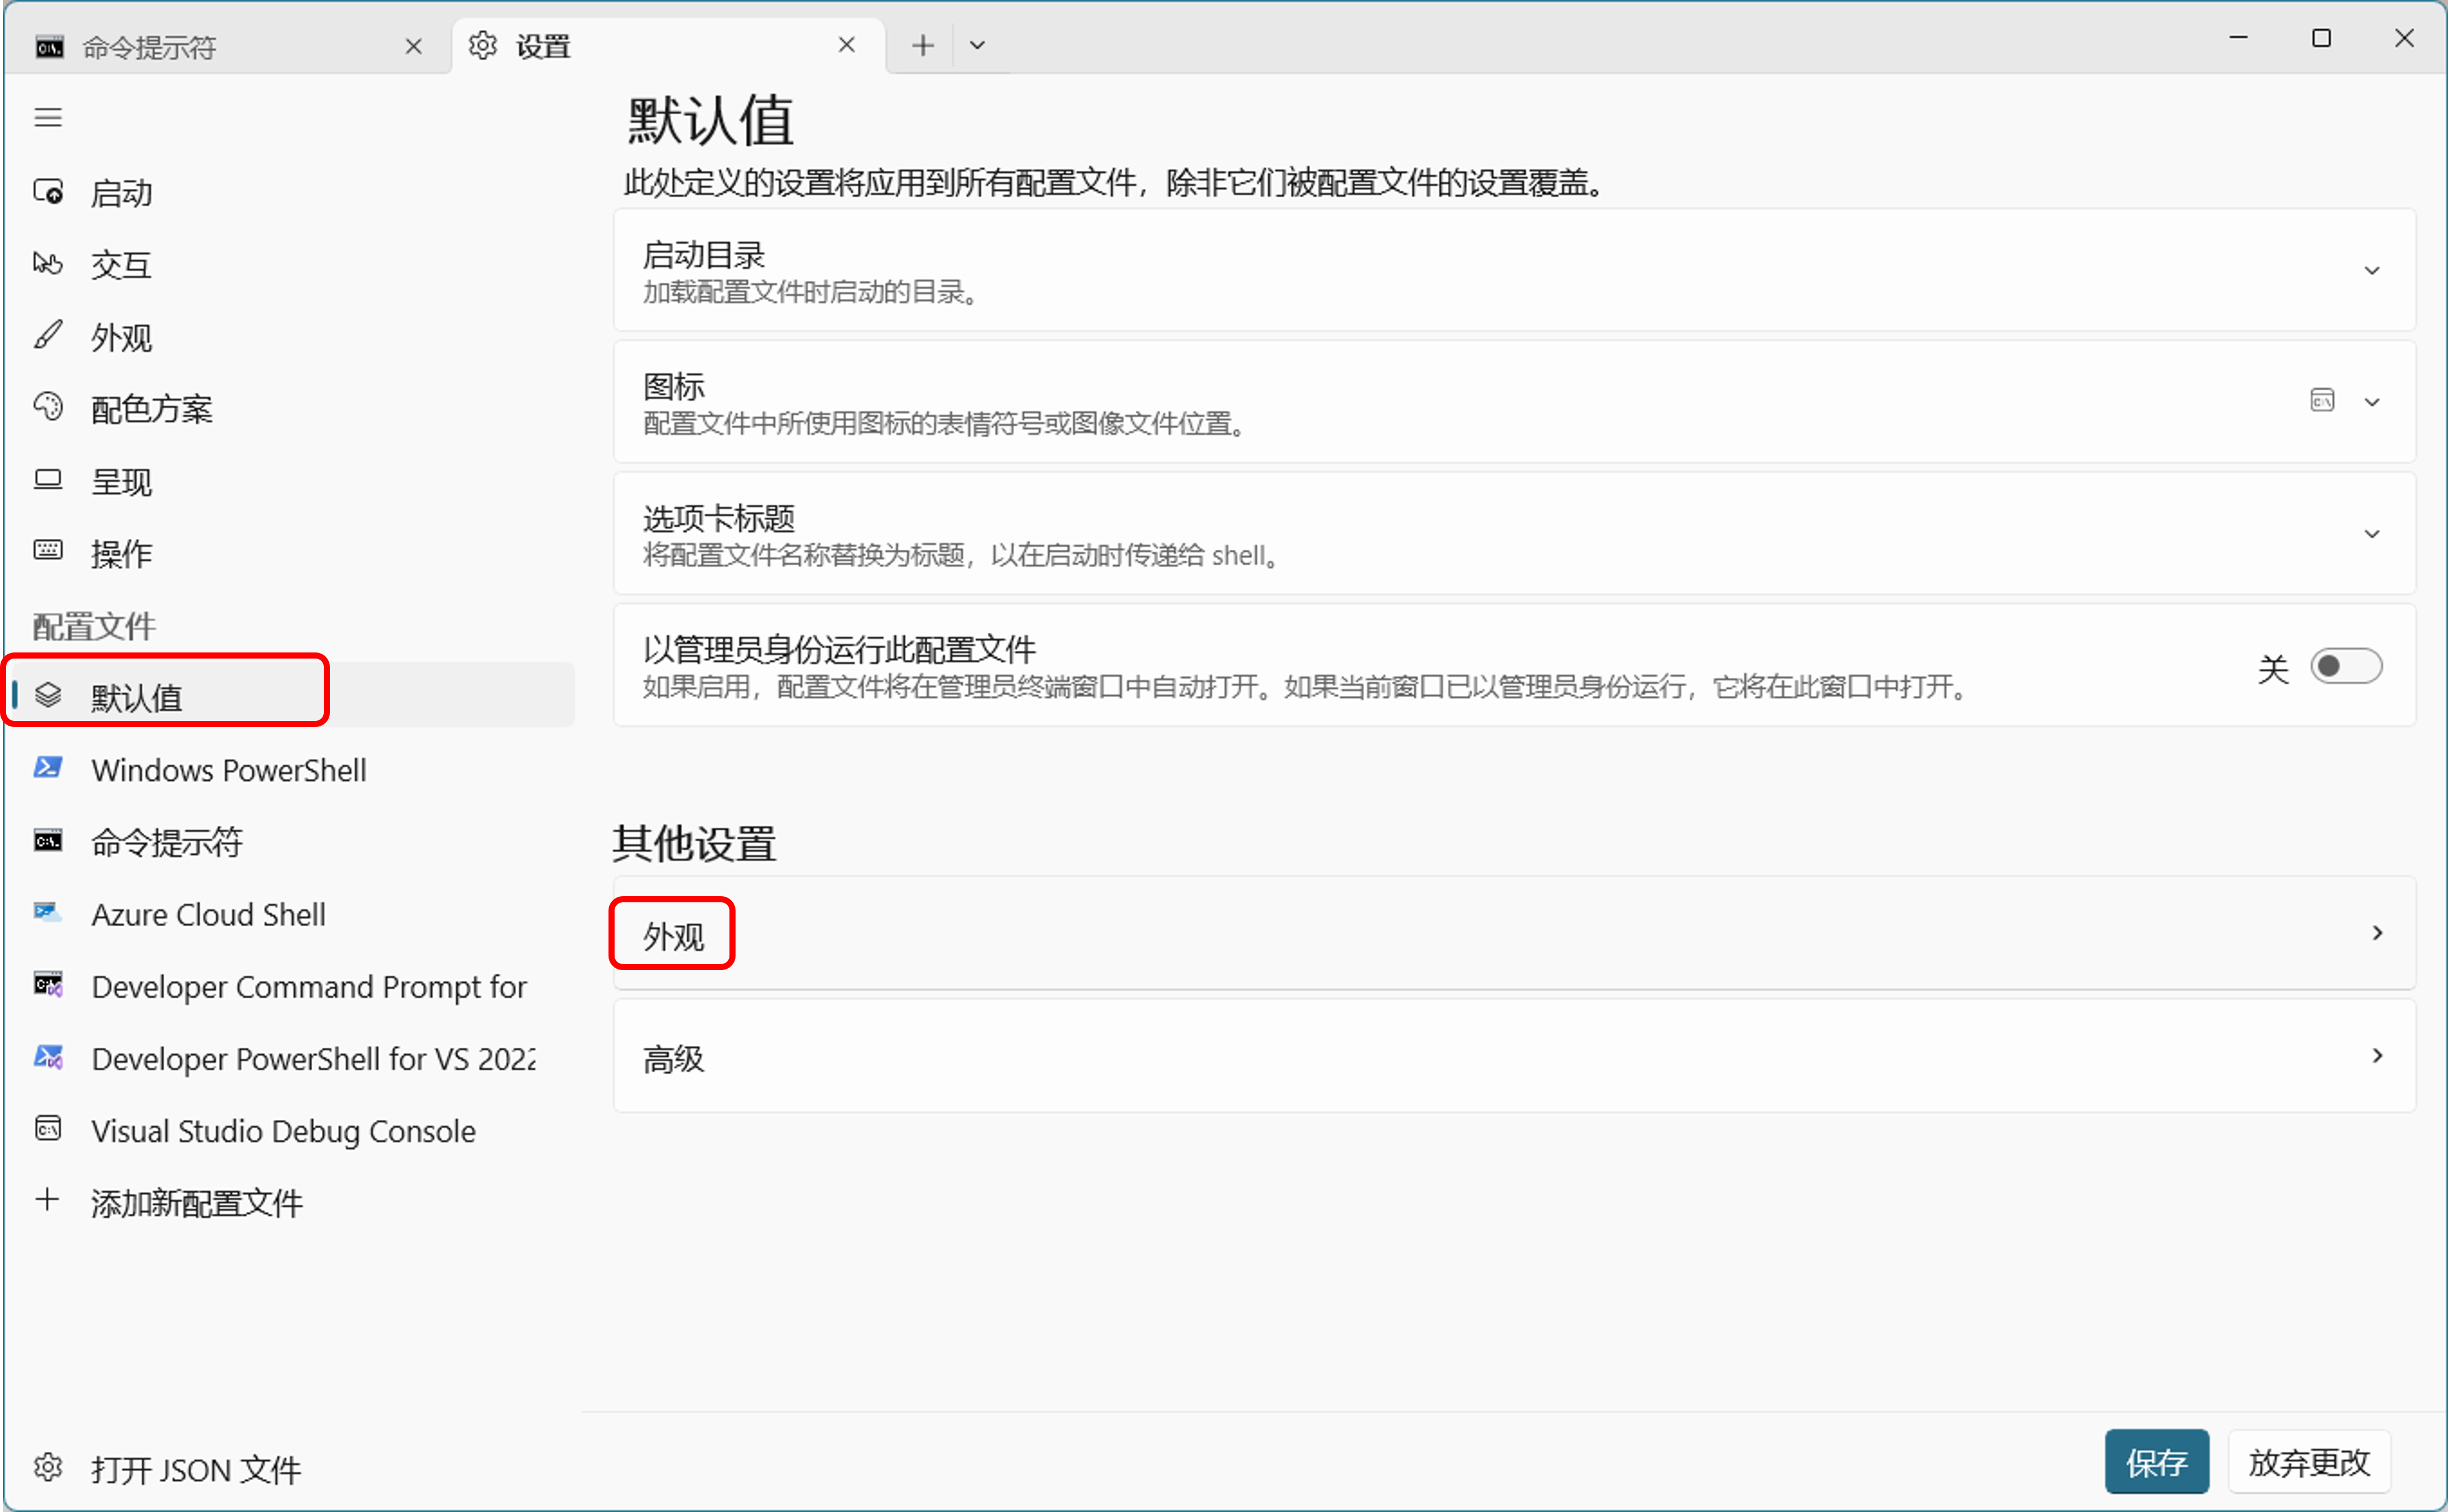Click the hamburger navigation menu icon
The image size is (2448, 1512).
pos(48,117)
